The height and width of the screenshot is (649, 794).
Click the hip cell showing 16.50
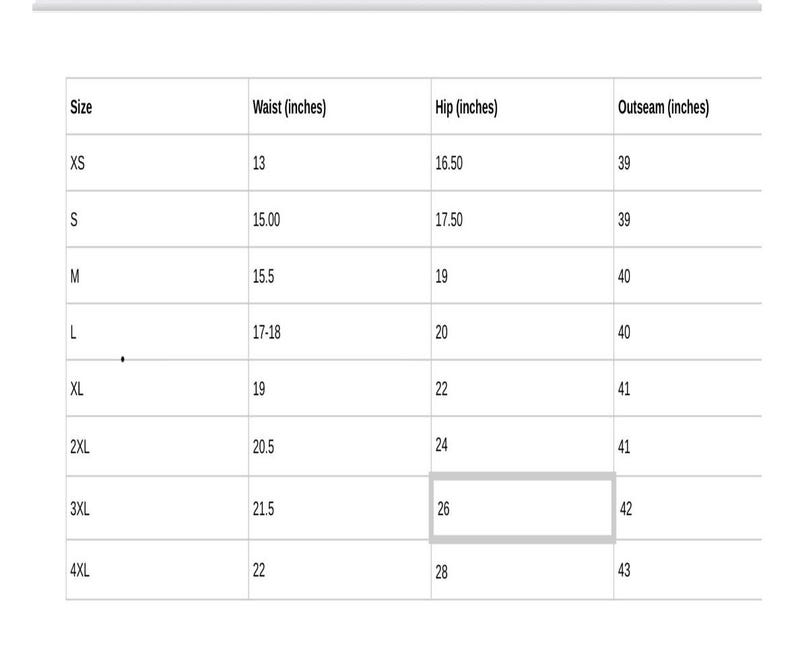pyautogui.click(x=523, y=163)
